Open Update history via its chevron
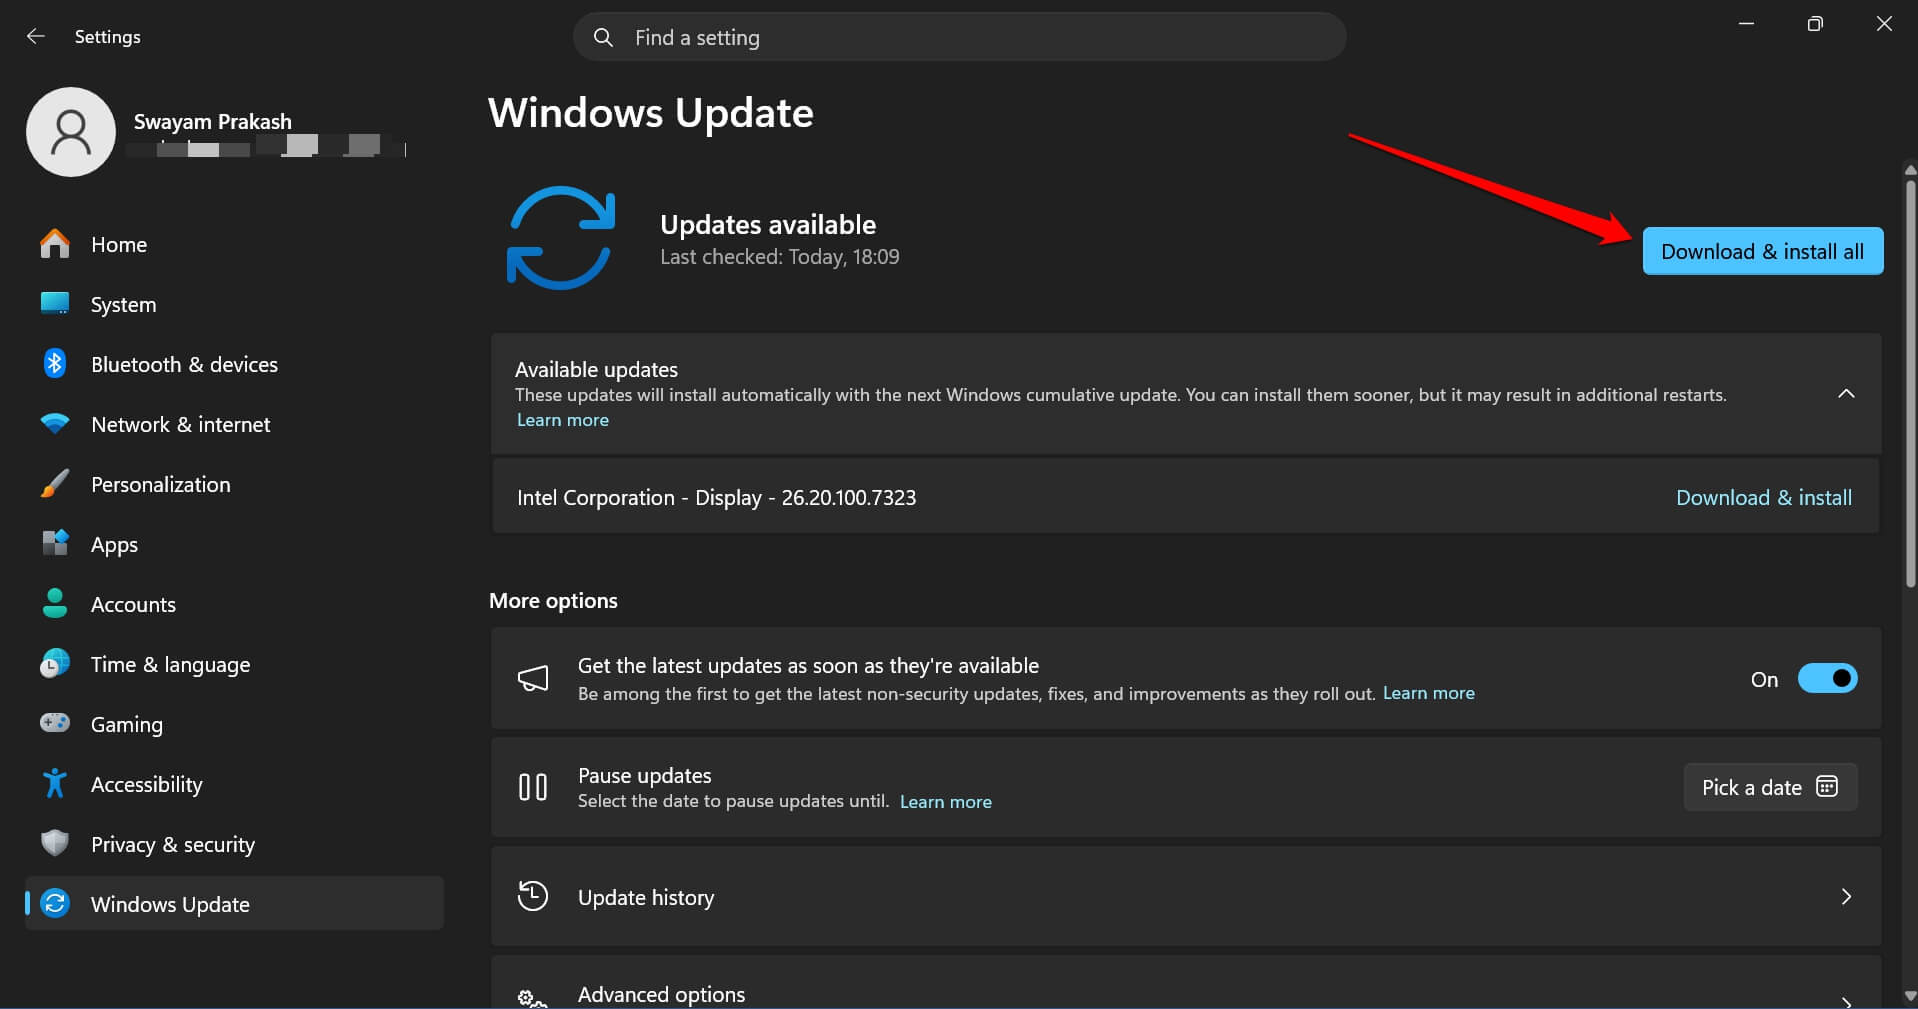This screenshot has width=1918, height=1009. 1846,897
